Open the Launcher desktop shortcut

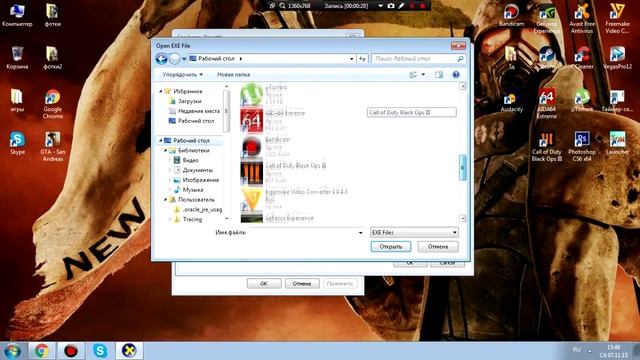pos(617,143)
